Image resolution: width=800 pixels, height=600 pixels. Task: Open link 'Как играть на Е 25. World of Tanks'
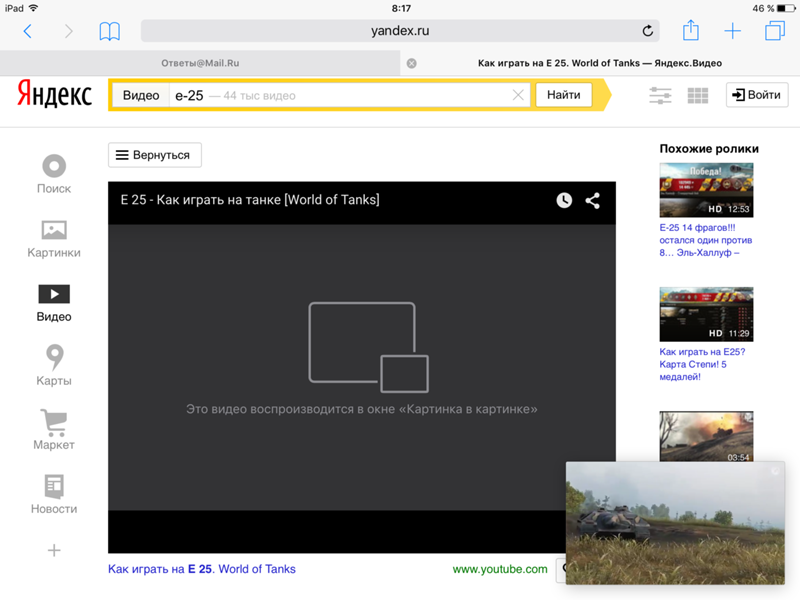pos(202,569)
